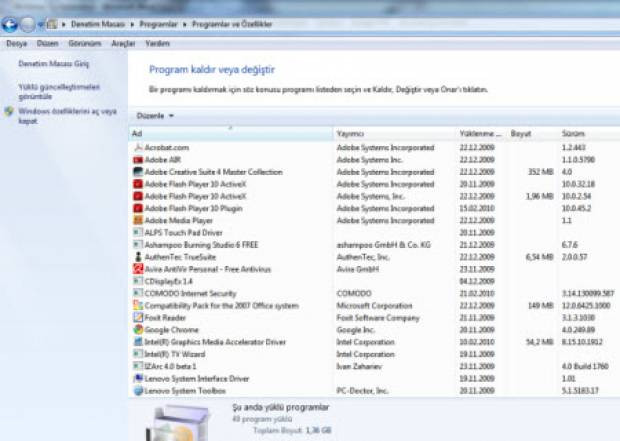620x441 pixels.
Task: Select Avira AntiVir Personal - Free Antivirus
Action: (208, 269)
